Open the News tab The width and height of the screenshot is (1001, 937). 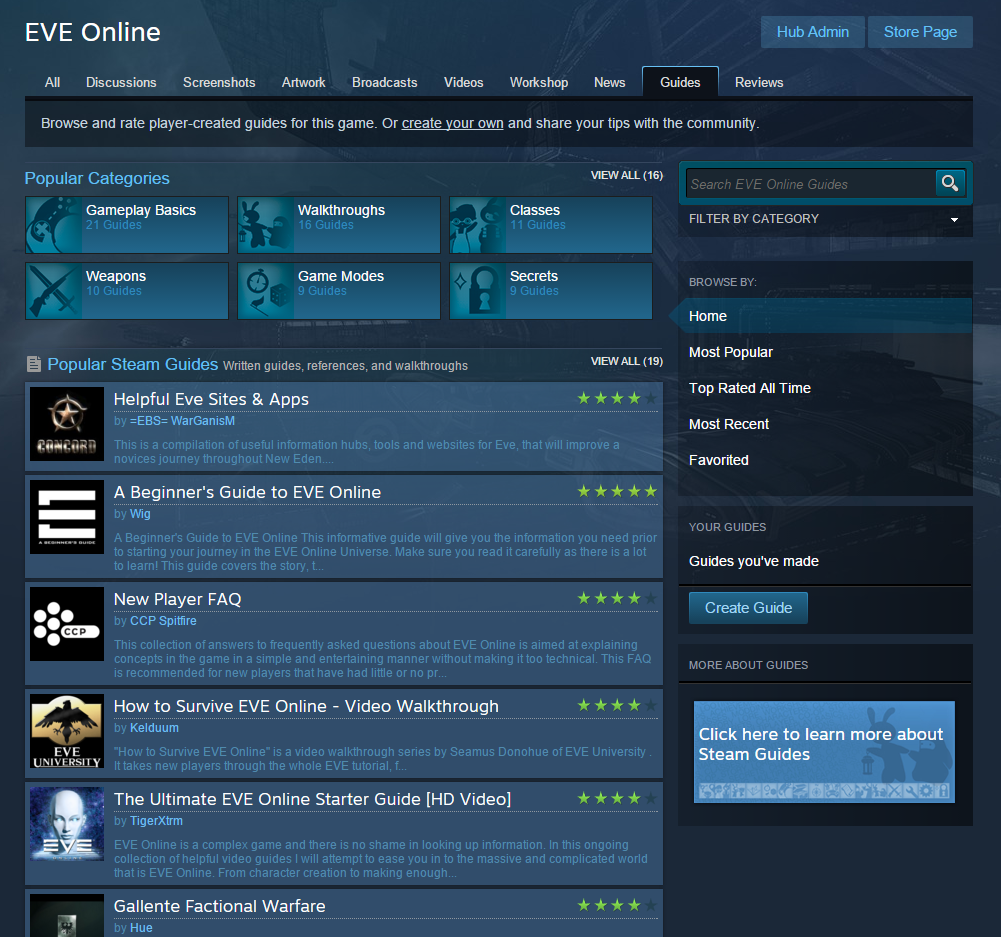coord(610,82)
